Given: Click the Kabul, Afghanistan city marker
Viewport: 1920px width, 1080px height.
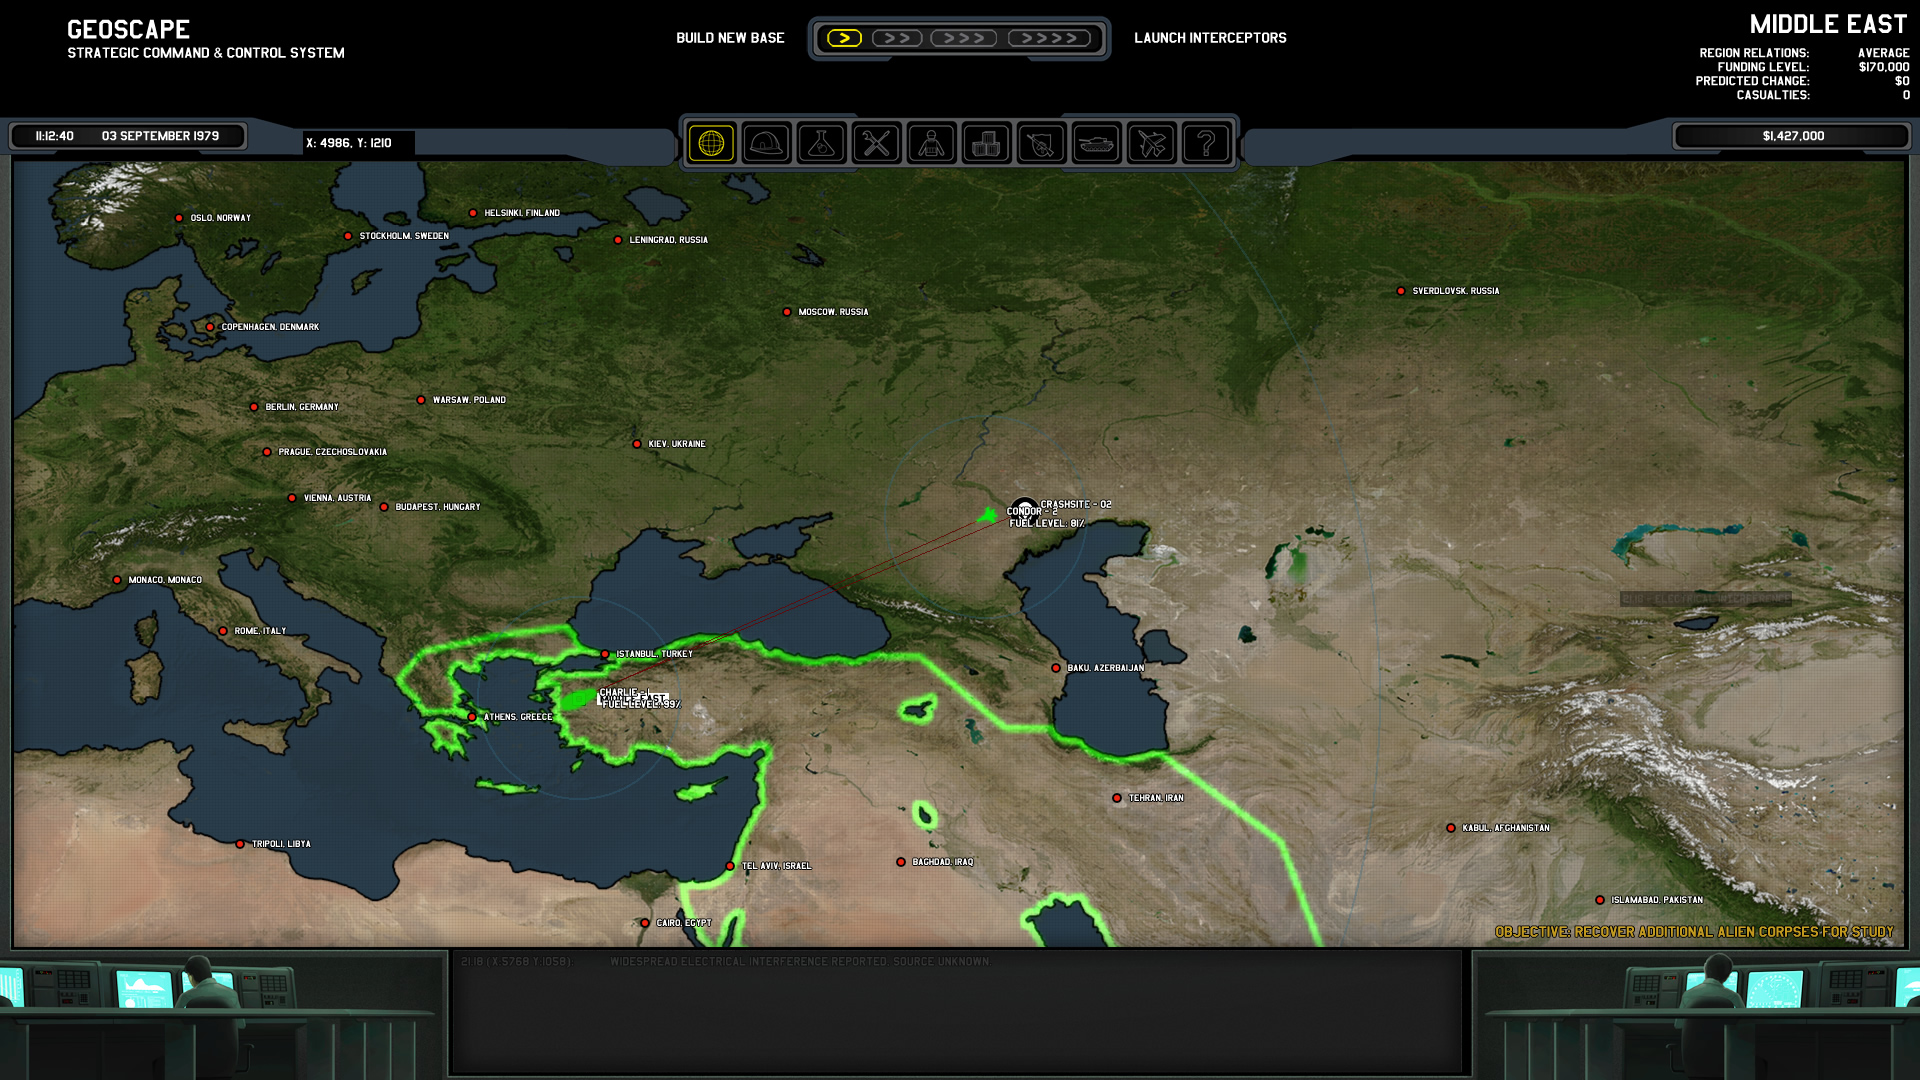Looking at the screenshot, I should 1451,828.
